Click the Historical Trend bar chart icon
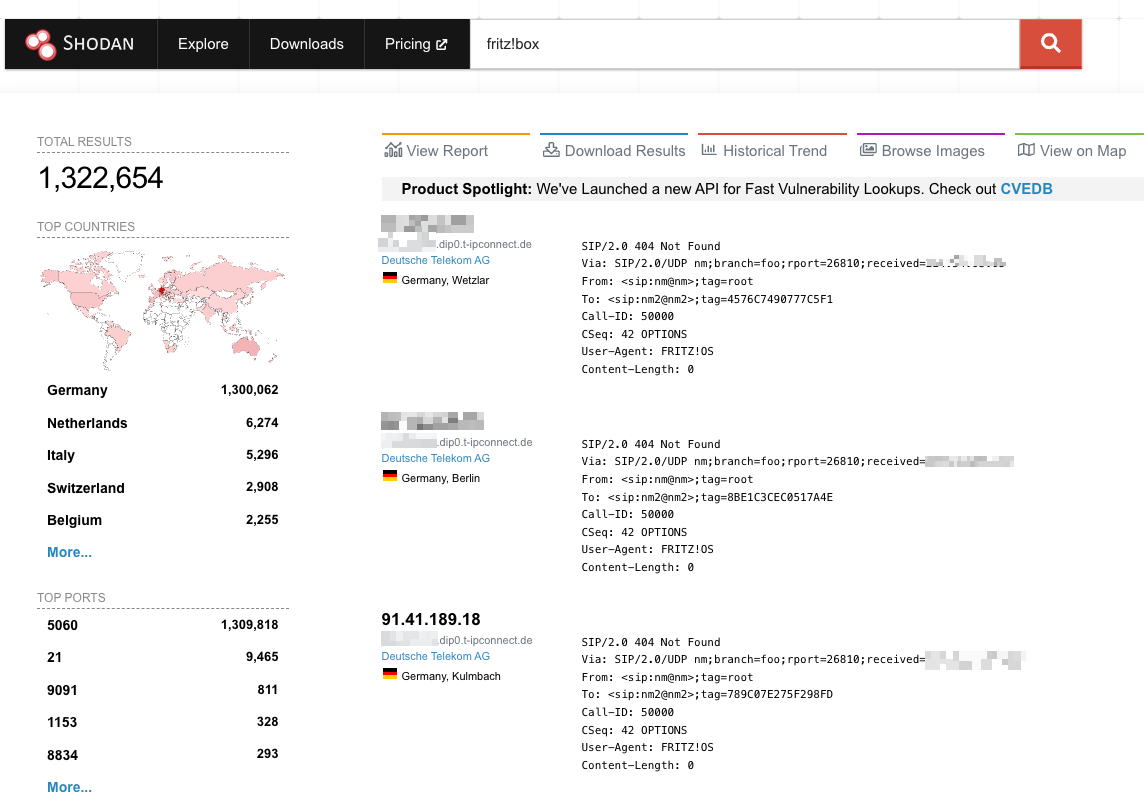Screen dimensions: 1144x809 click(x=708, y=150)
